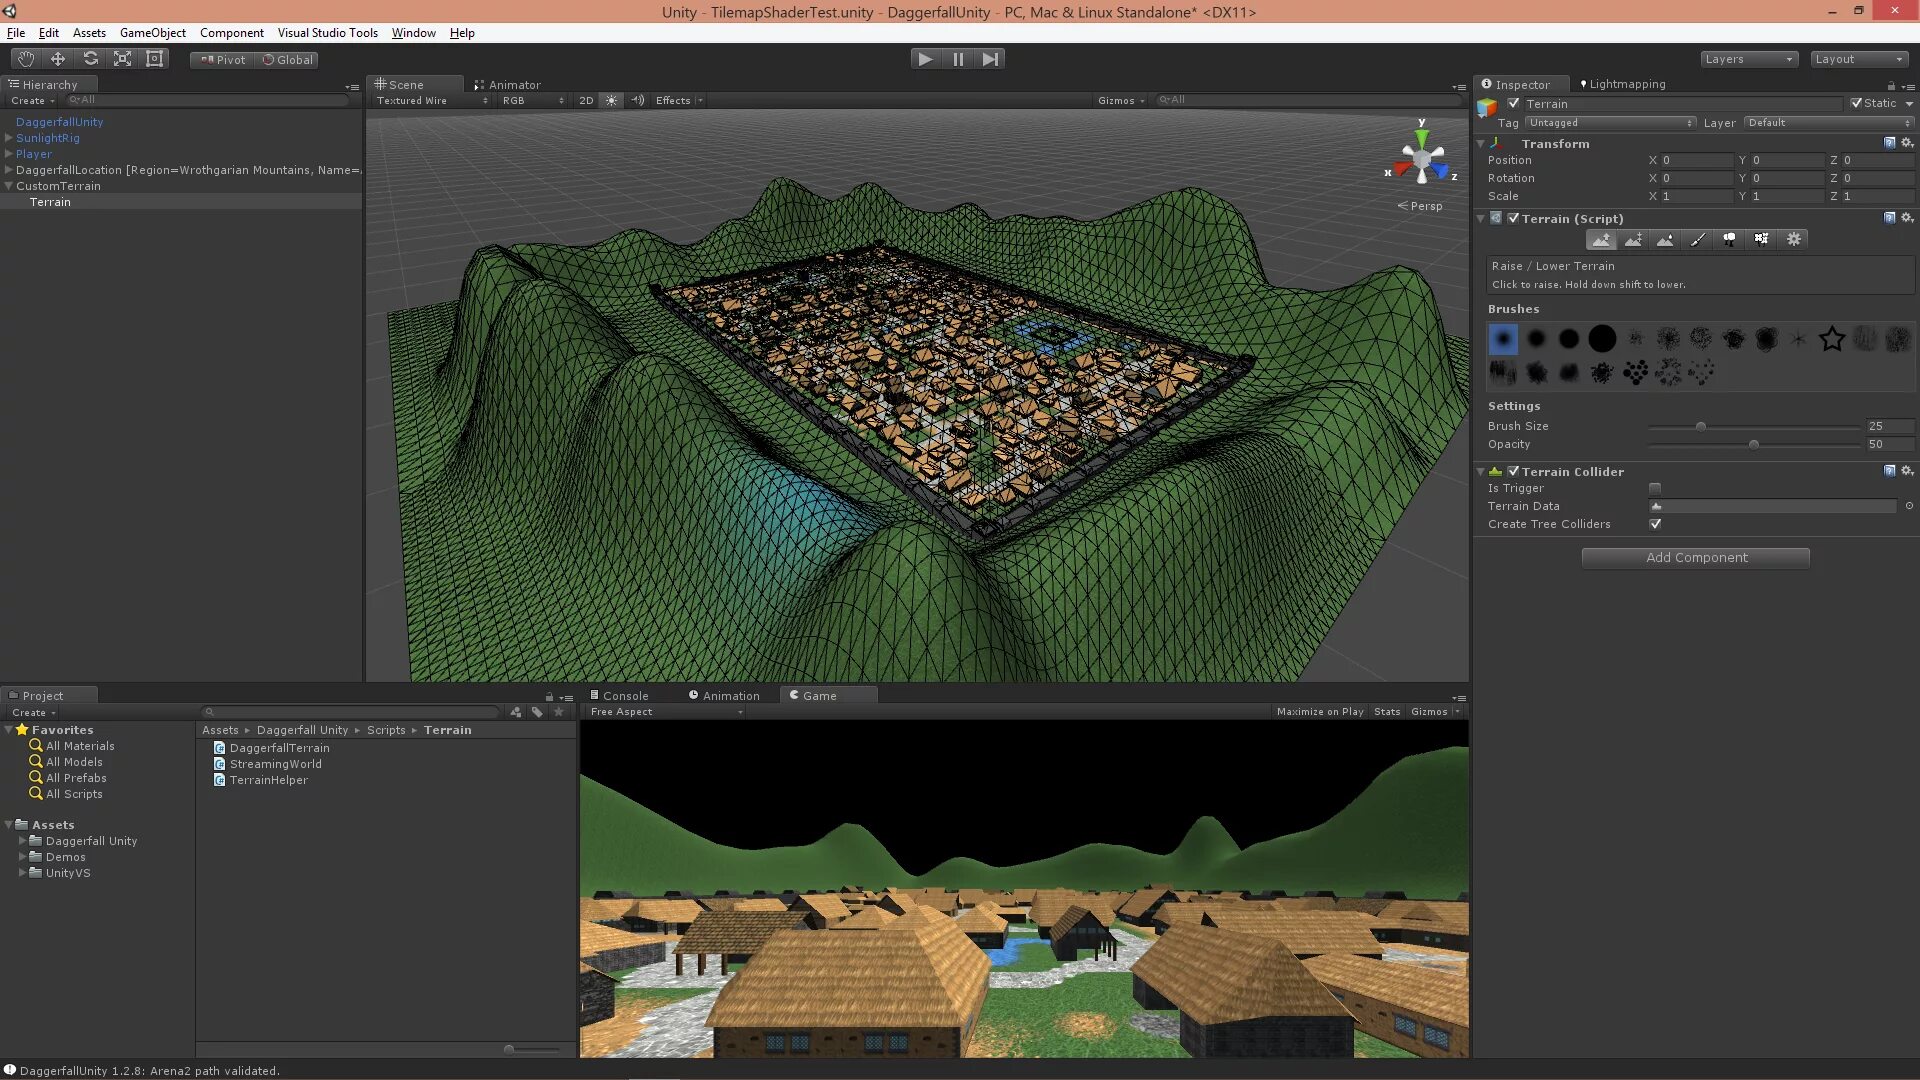Select Raise/Lower Terrain tool

click(x=1601, y=240)
